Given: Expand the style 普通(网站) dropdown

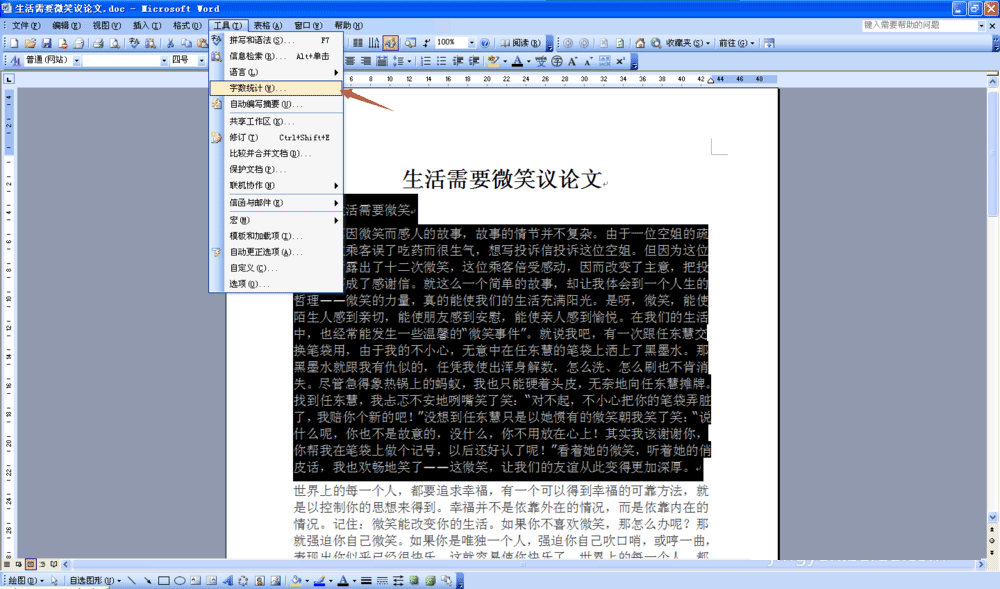Looking at the screenshot, I should pyautogui.click(x=76, y=61).
